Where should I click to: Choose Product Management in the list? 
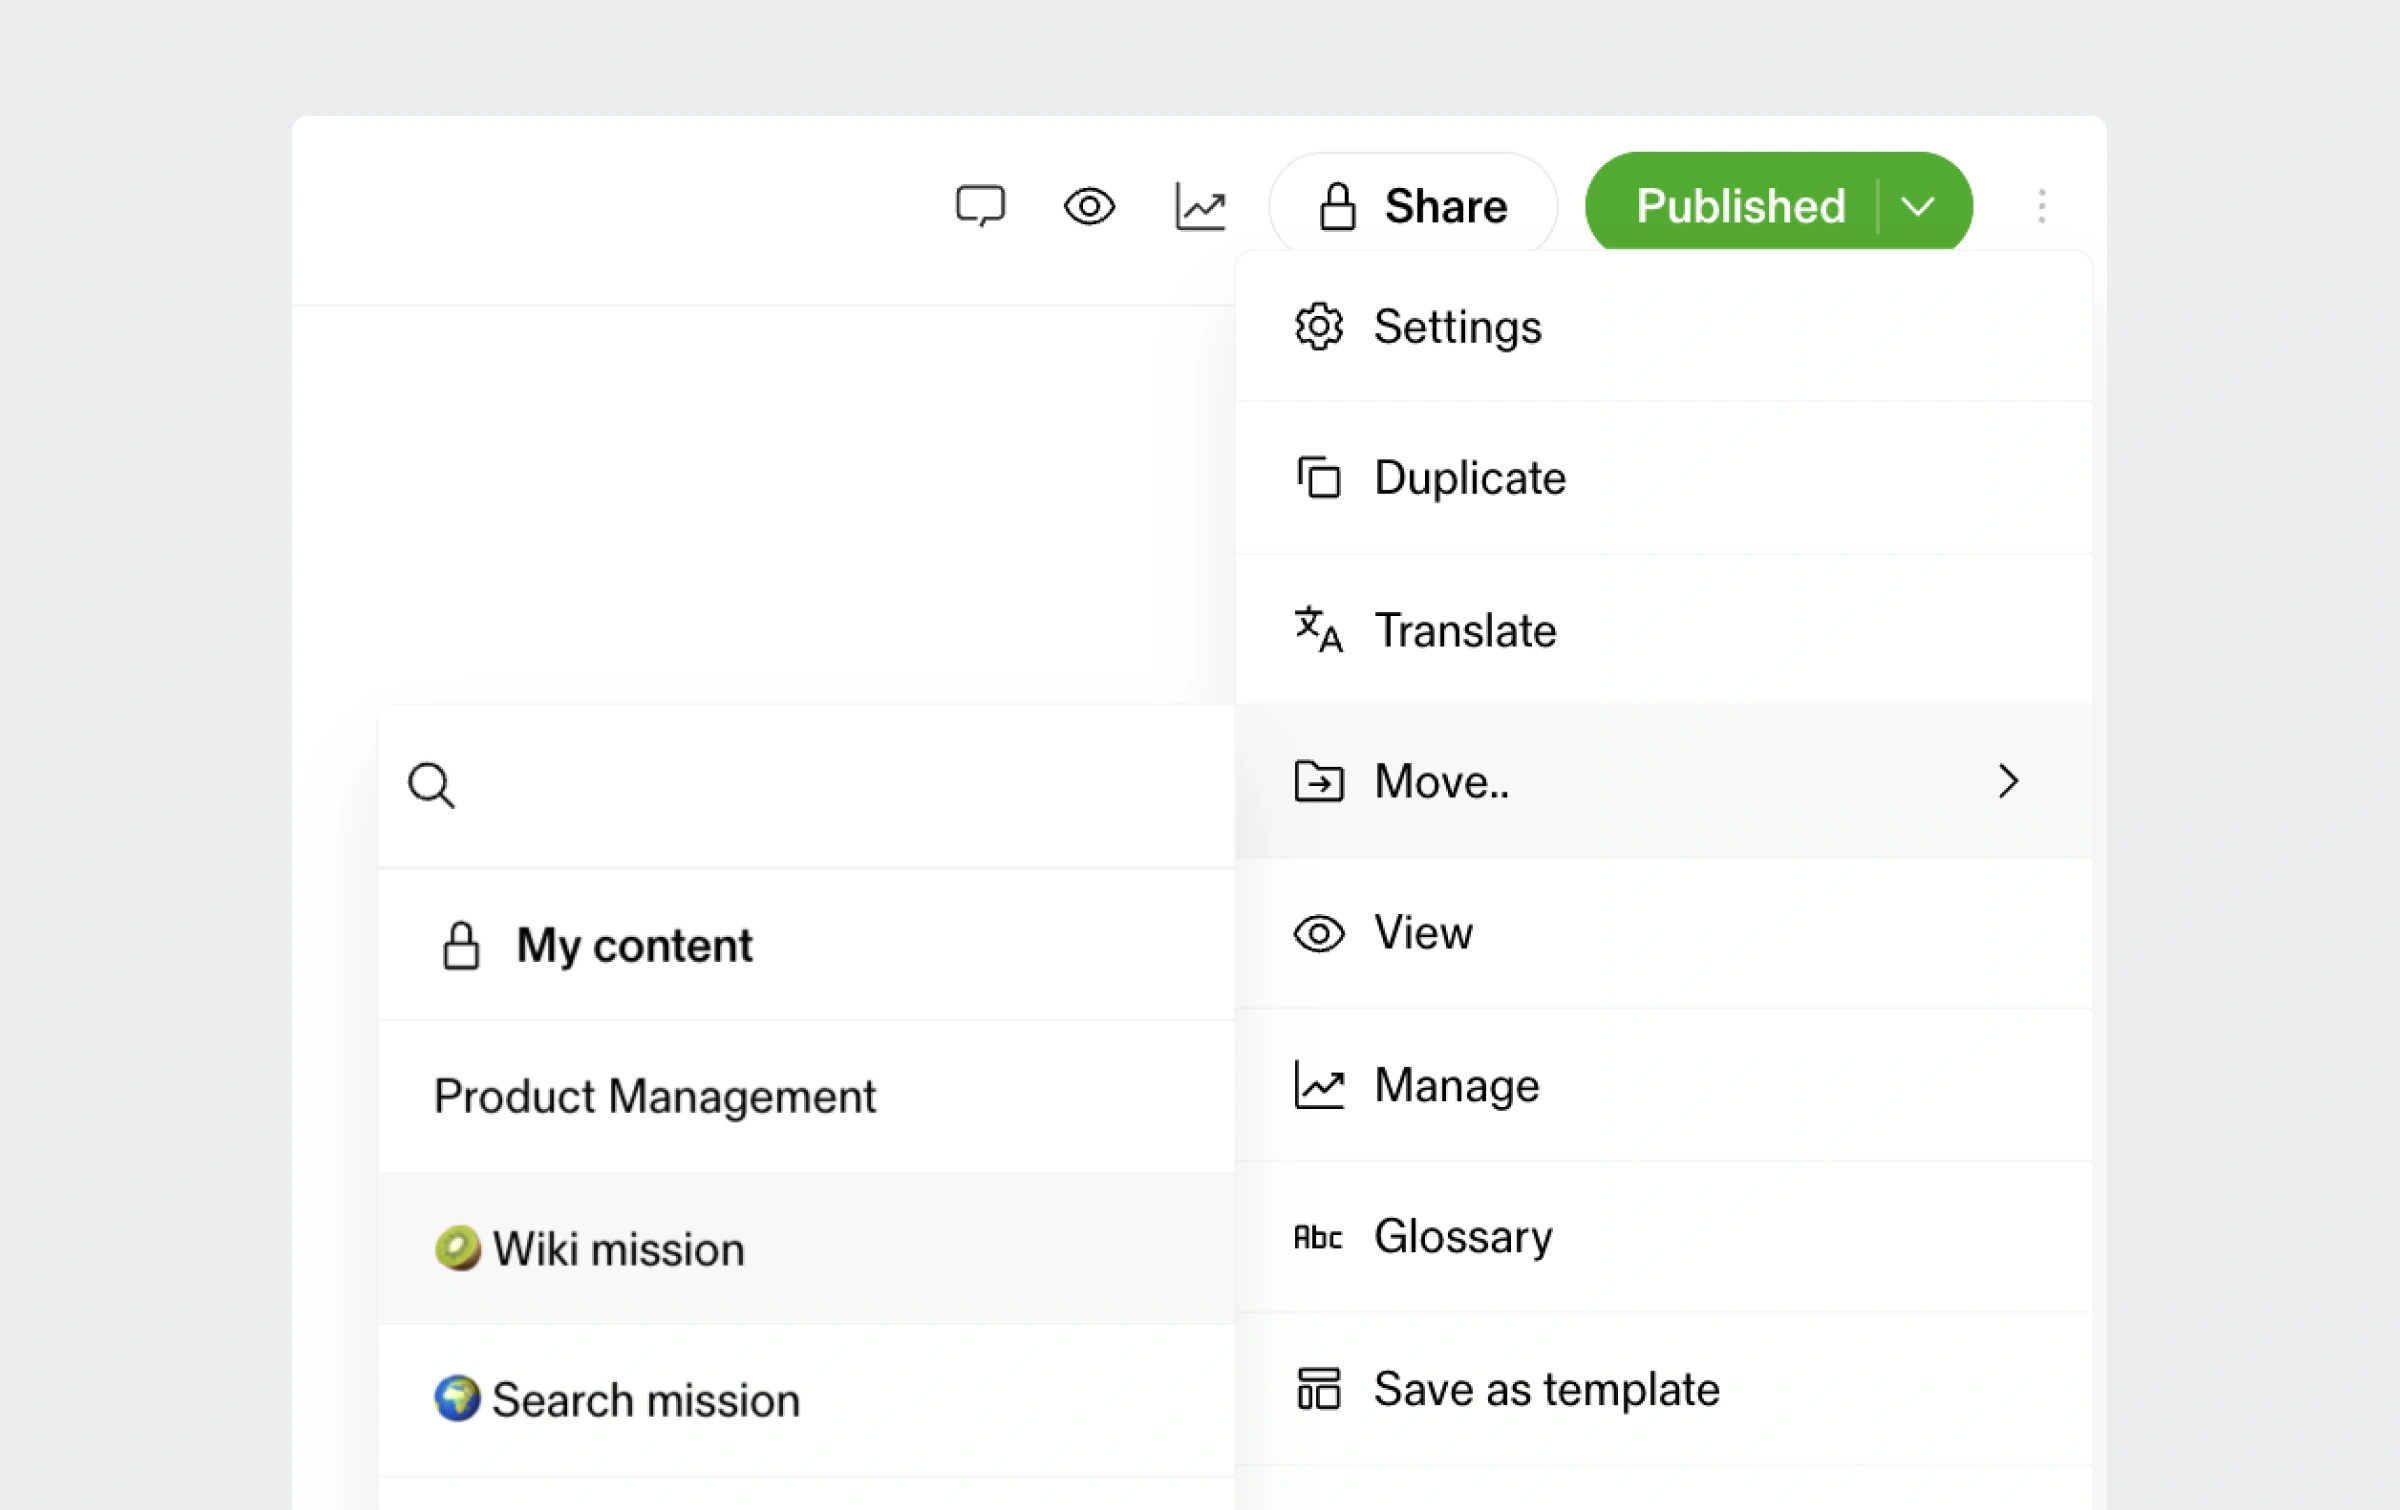pos(655,1096)
